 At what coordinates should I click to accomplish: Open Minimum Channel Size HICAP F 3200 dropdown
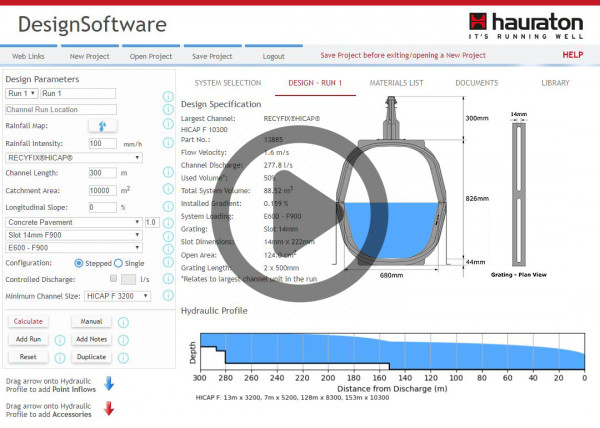click(117, 296)
